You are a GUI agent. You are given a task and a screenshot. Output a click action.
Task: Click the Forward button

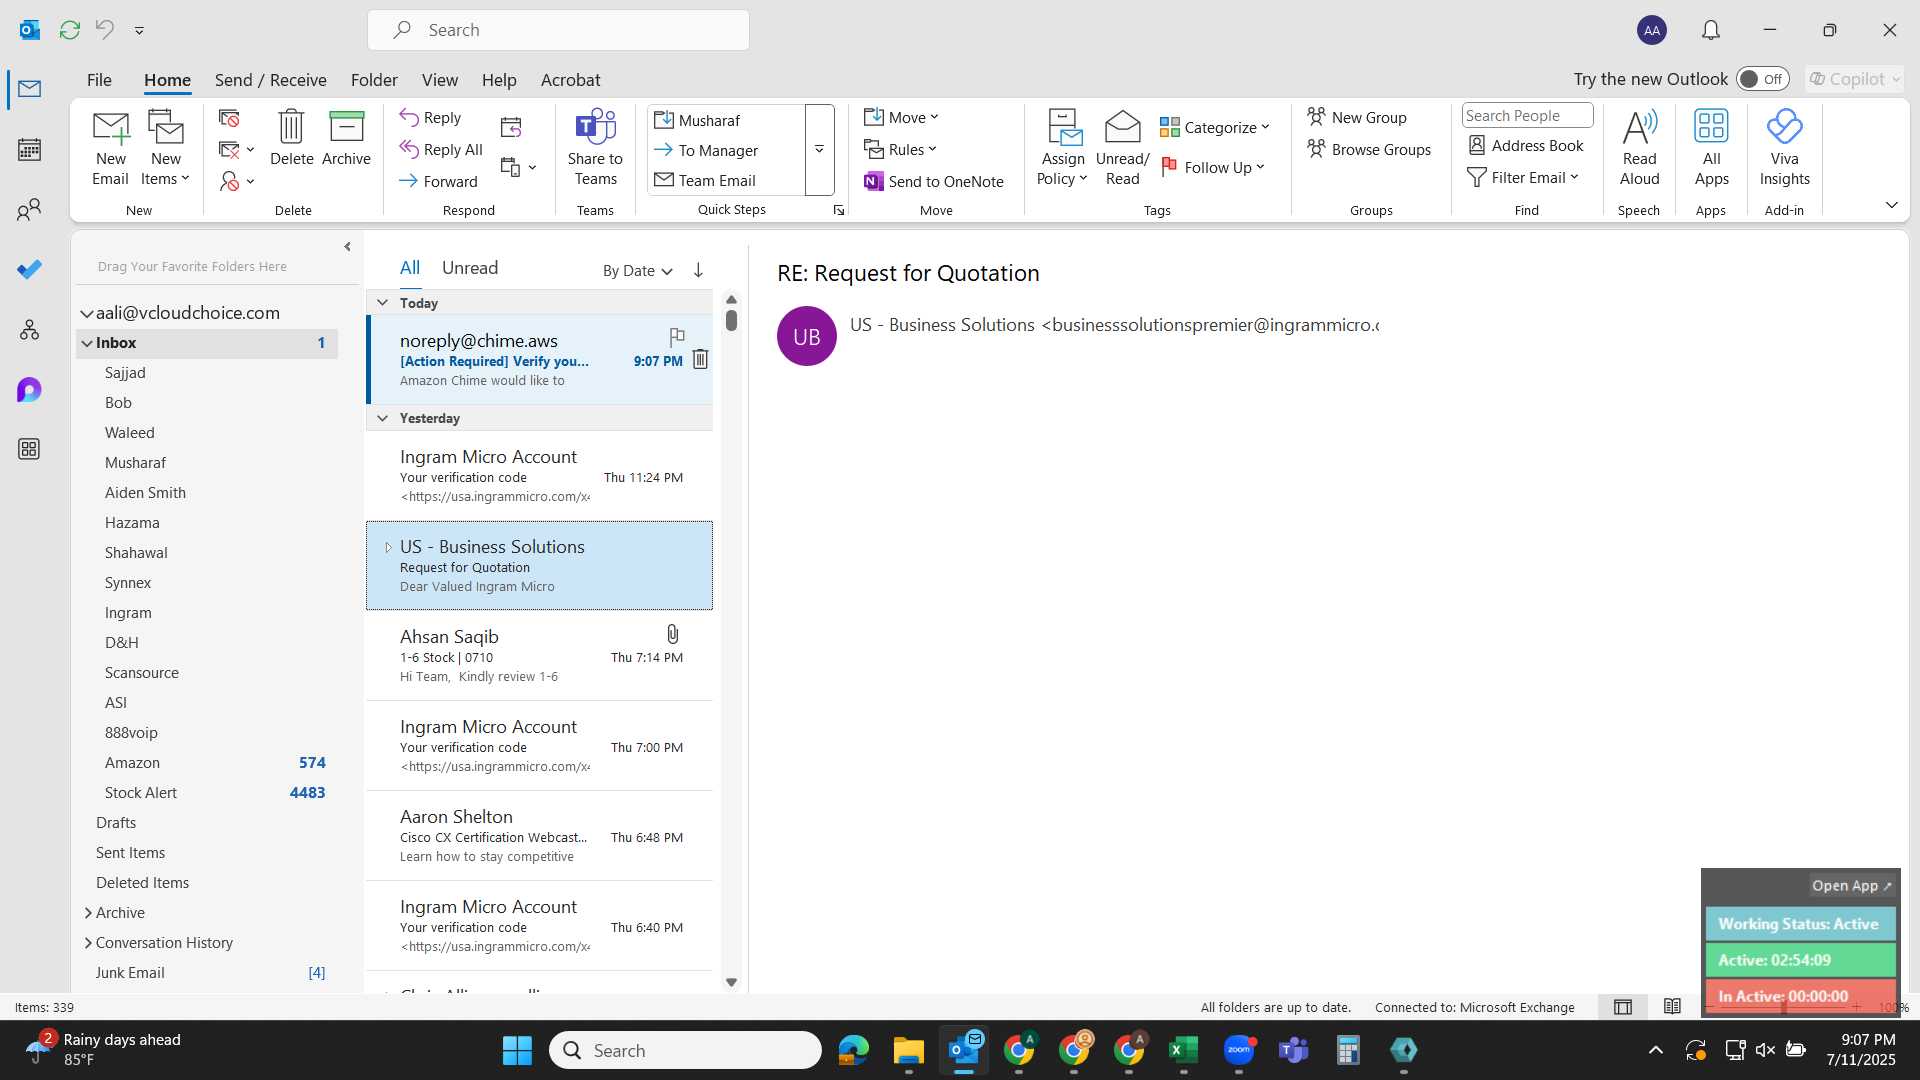point(438,181)
